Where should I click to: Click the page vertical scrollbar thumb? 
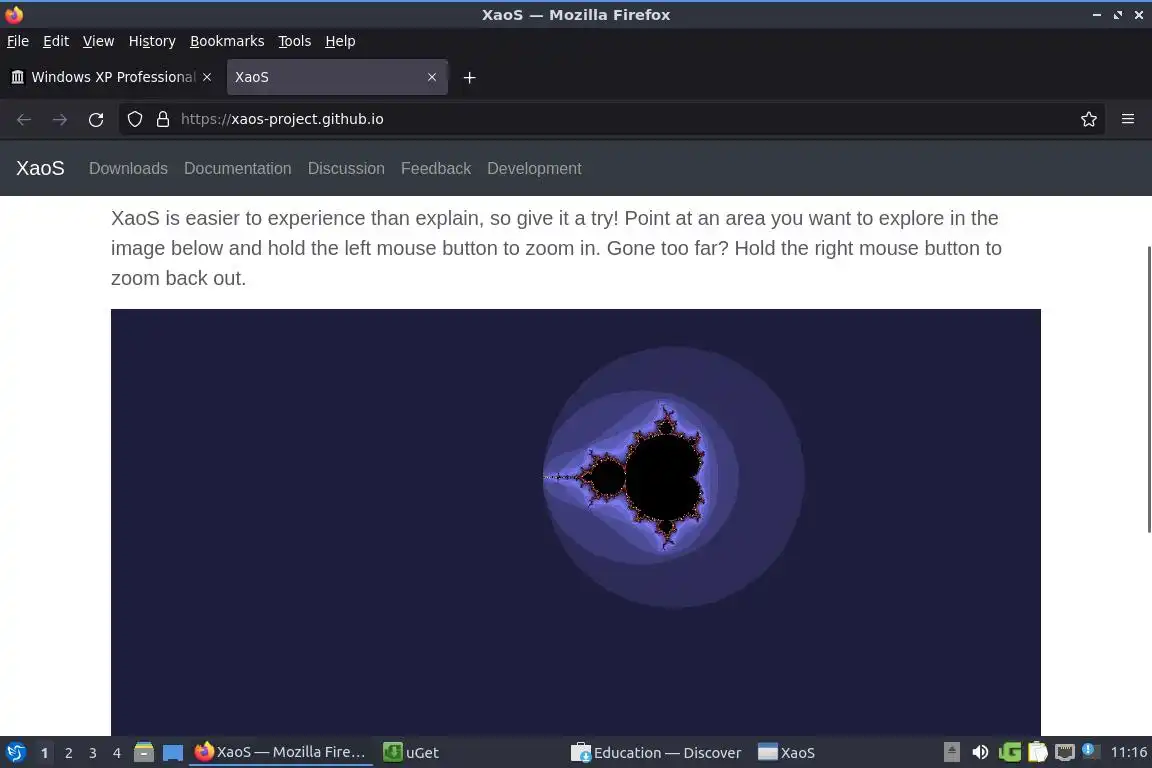[1148, 390]
